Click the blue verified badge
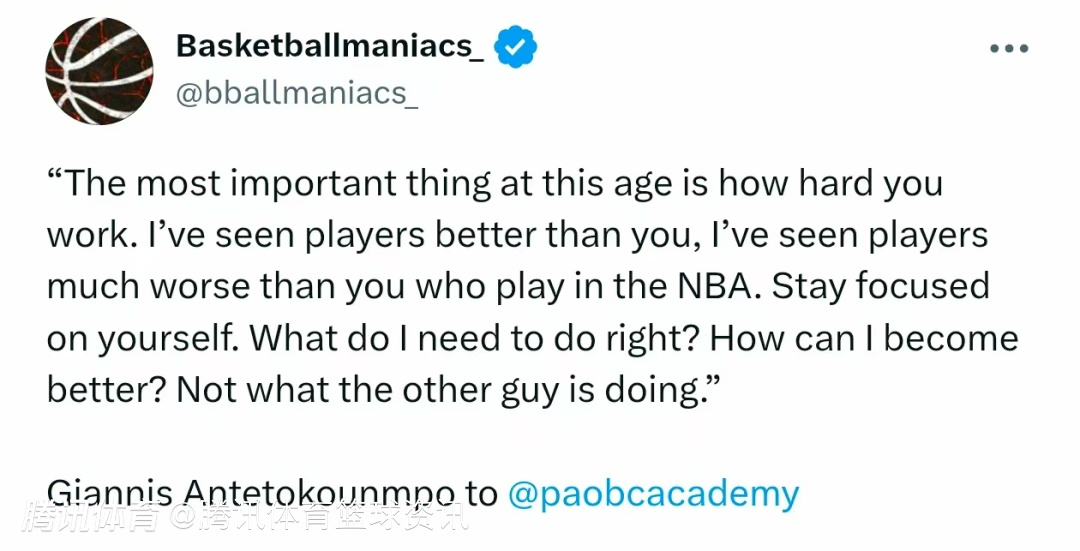The image size is (1080, 551). coord(517,47)
